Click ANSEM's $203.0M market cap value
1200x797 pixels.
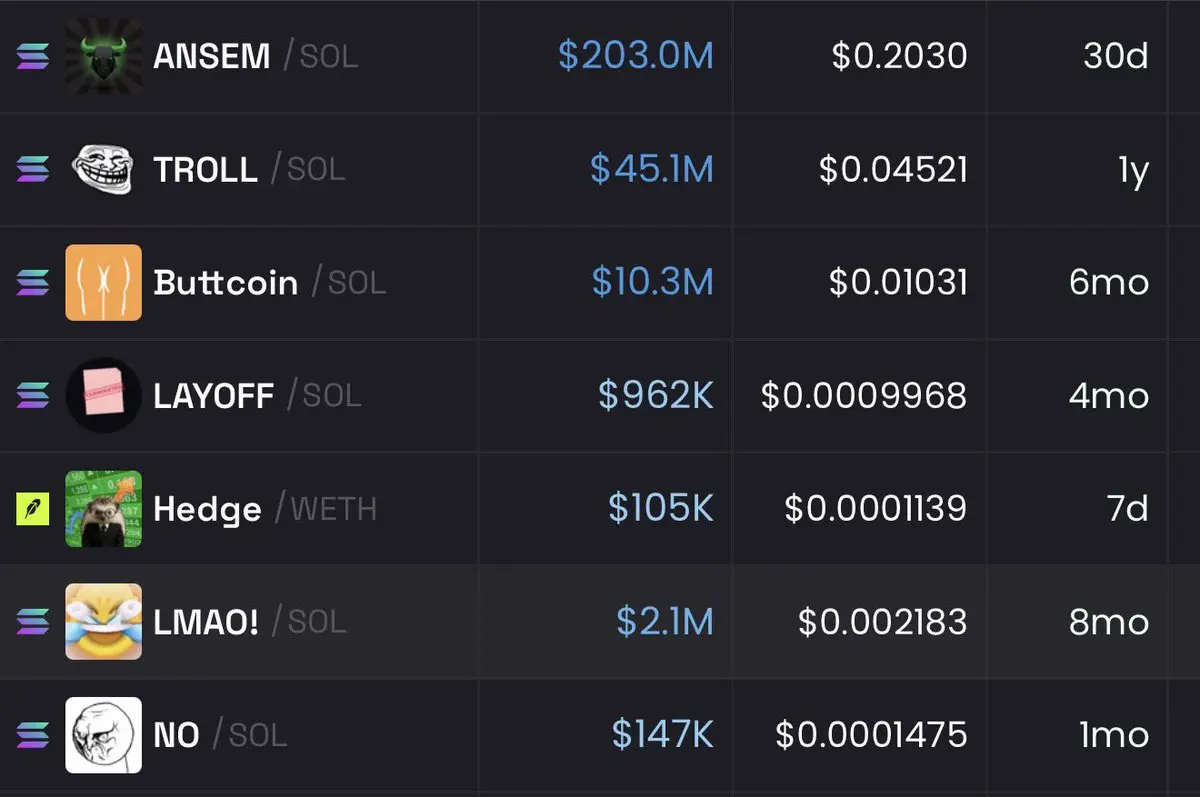(636, 56)
